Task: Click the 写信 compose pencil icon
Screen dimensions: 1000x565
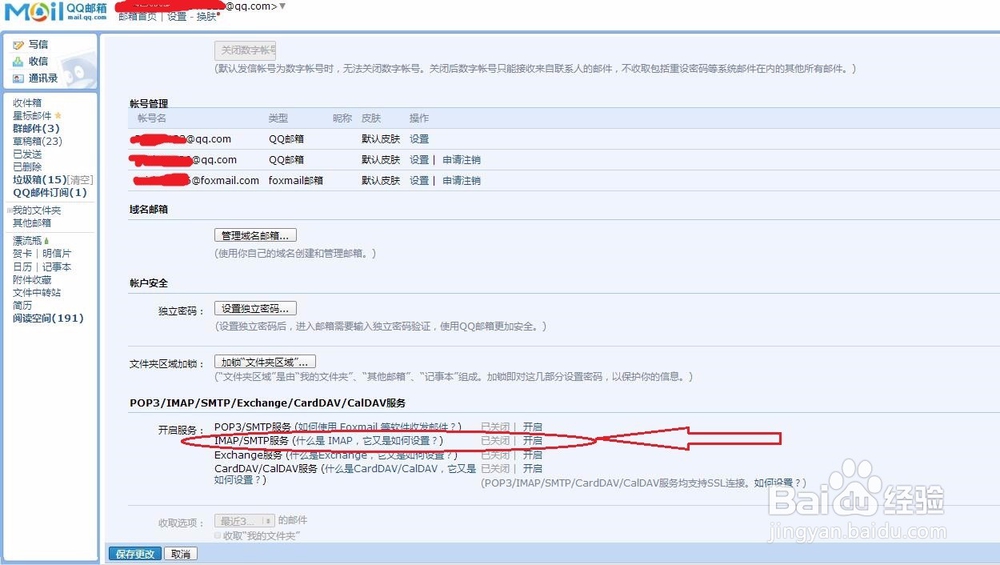Action: coord(18,45)
